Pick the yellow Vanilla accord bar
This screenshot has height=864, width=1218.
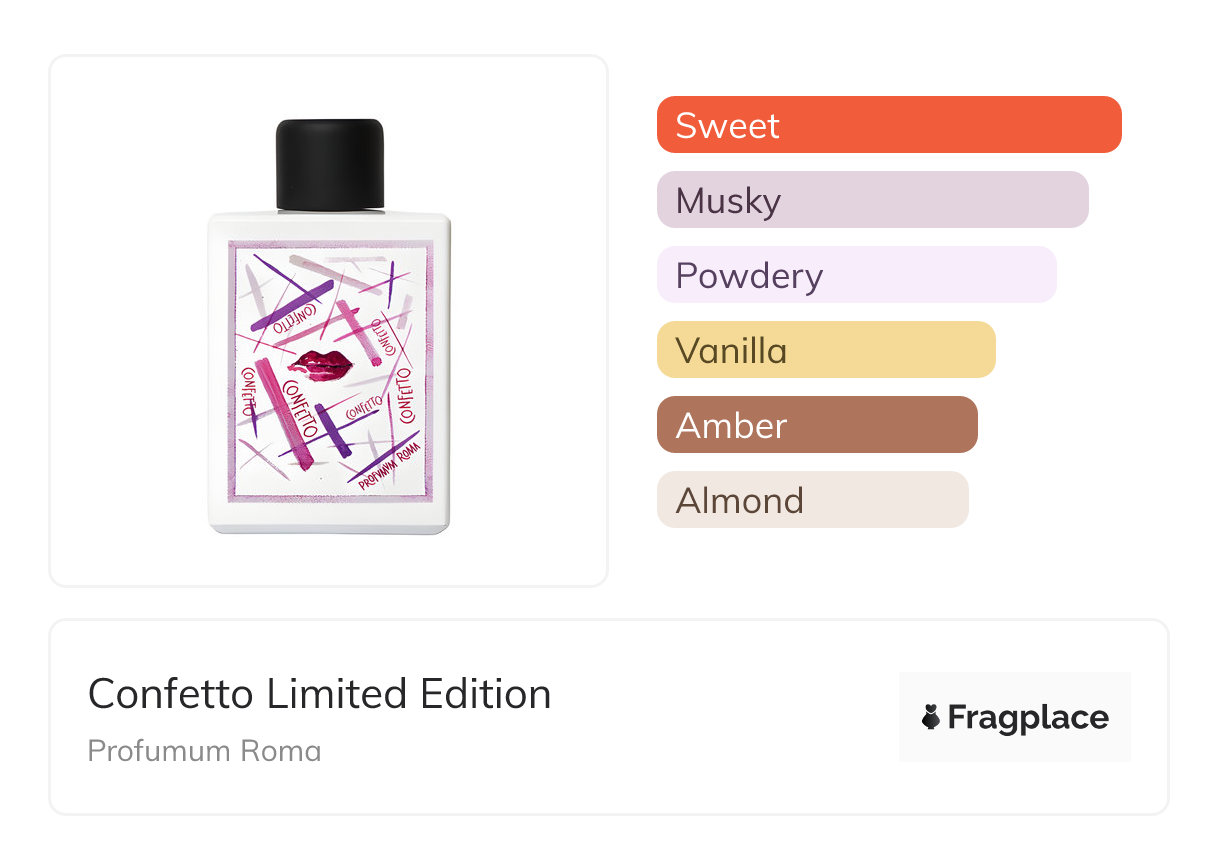click(x=825, y=350)
